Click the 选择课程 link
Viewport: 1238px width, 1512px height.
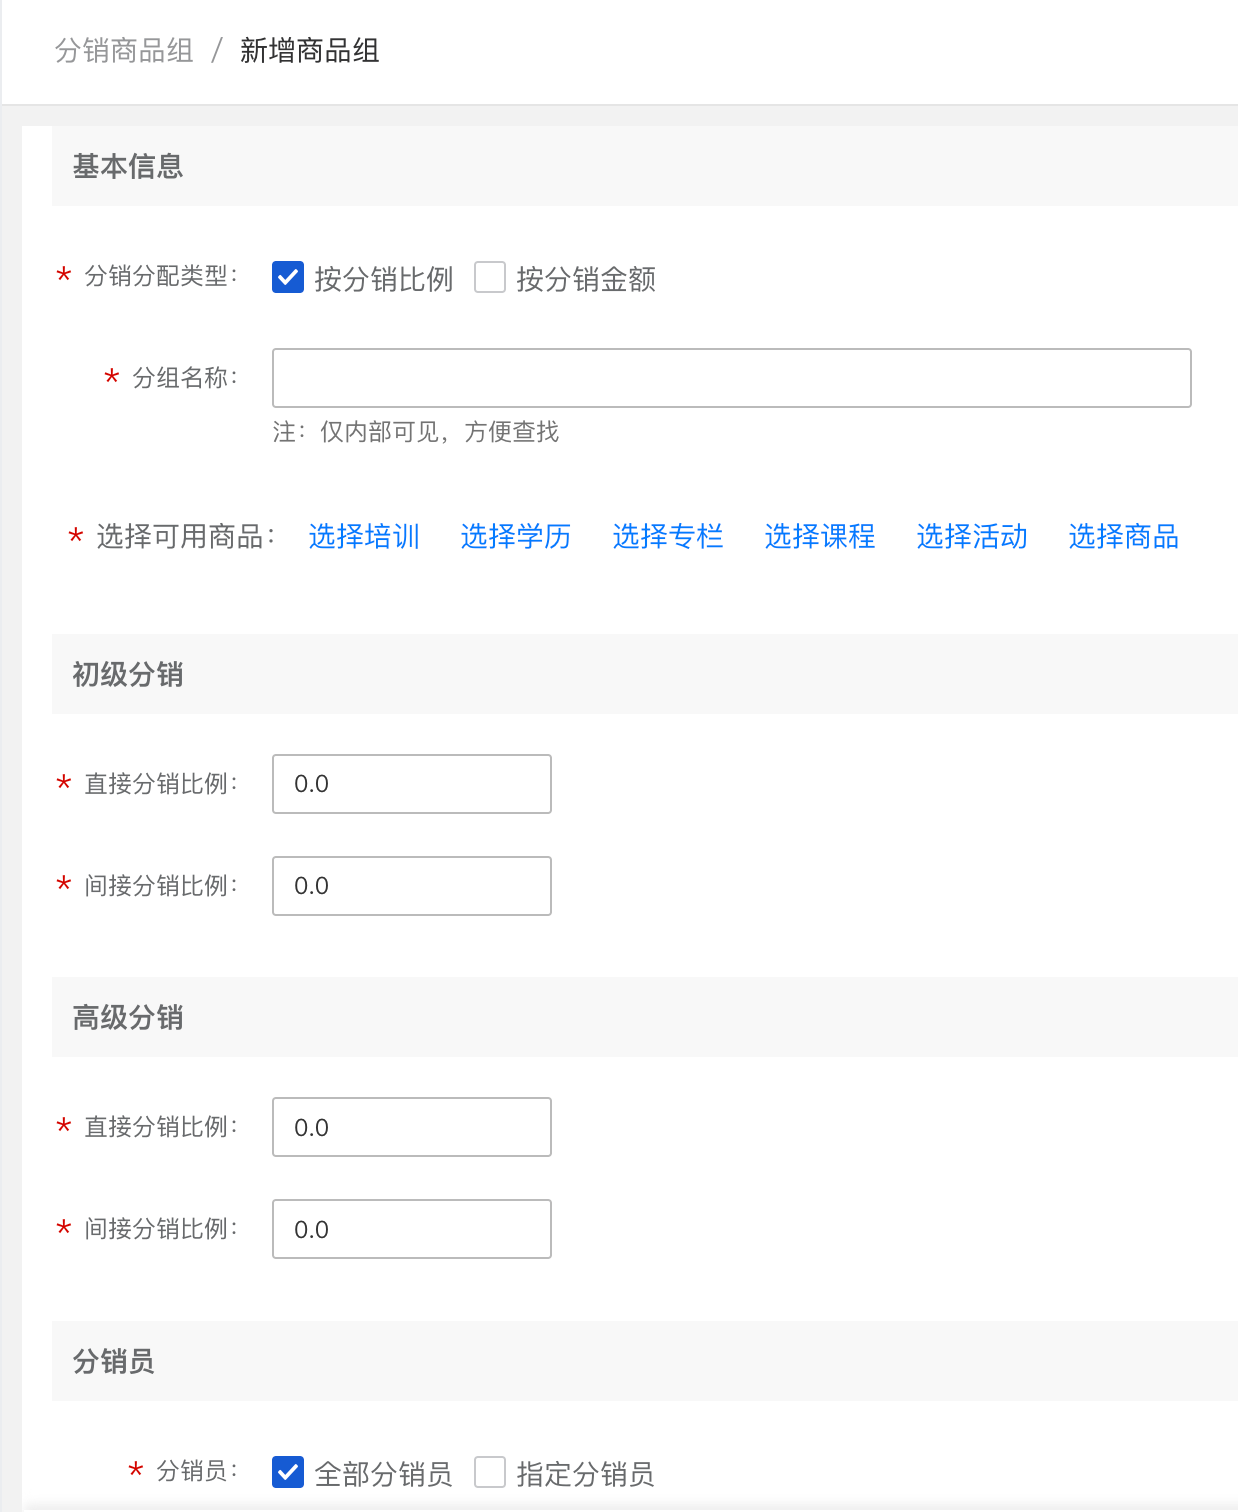[820, 537]
